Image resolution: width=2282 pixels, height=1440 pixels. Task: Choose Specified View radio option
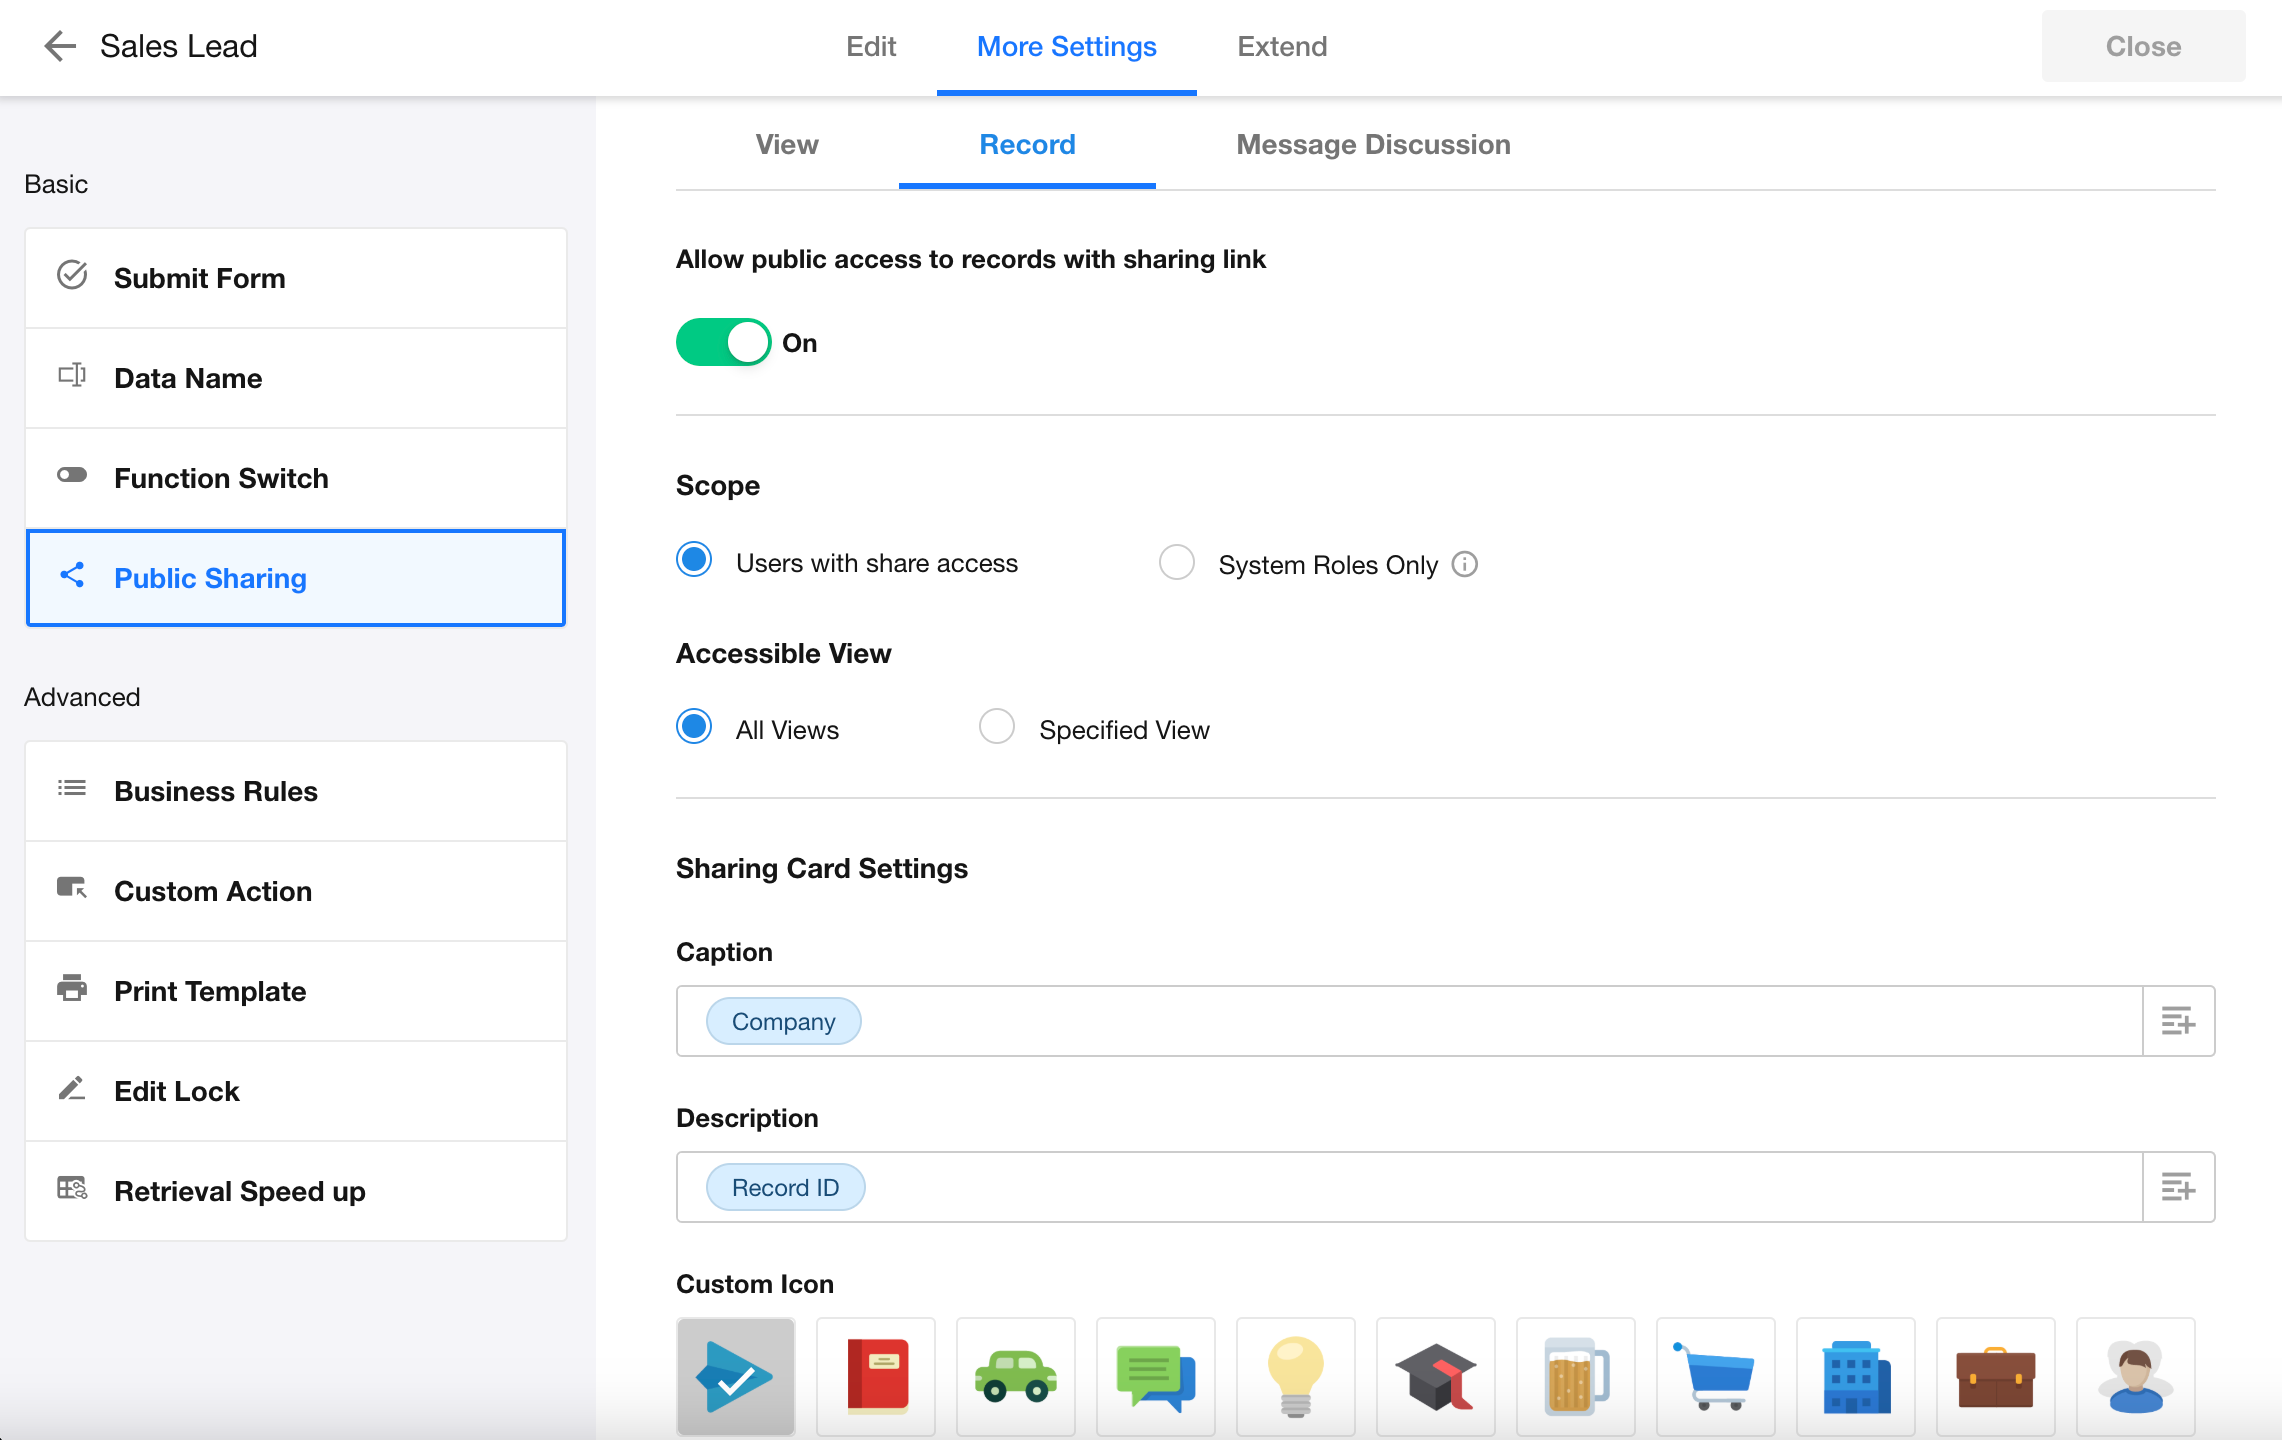tap(997, 727)
